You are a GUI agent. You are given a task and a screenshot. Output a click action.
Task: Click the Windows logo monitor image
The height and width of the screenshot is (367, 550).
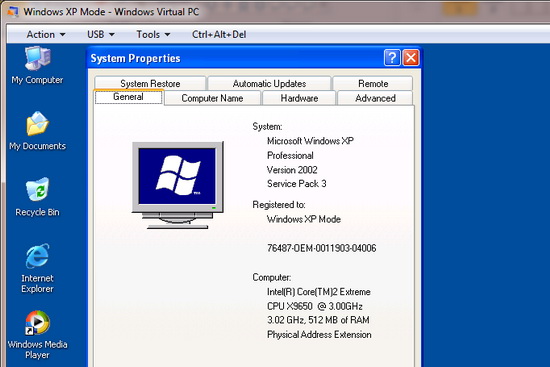[178, 185]
